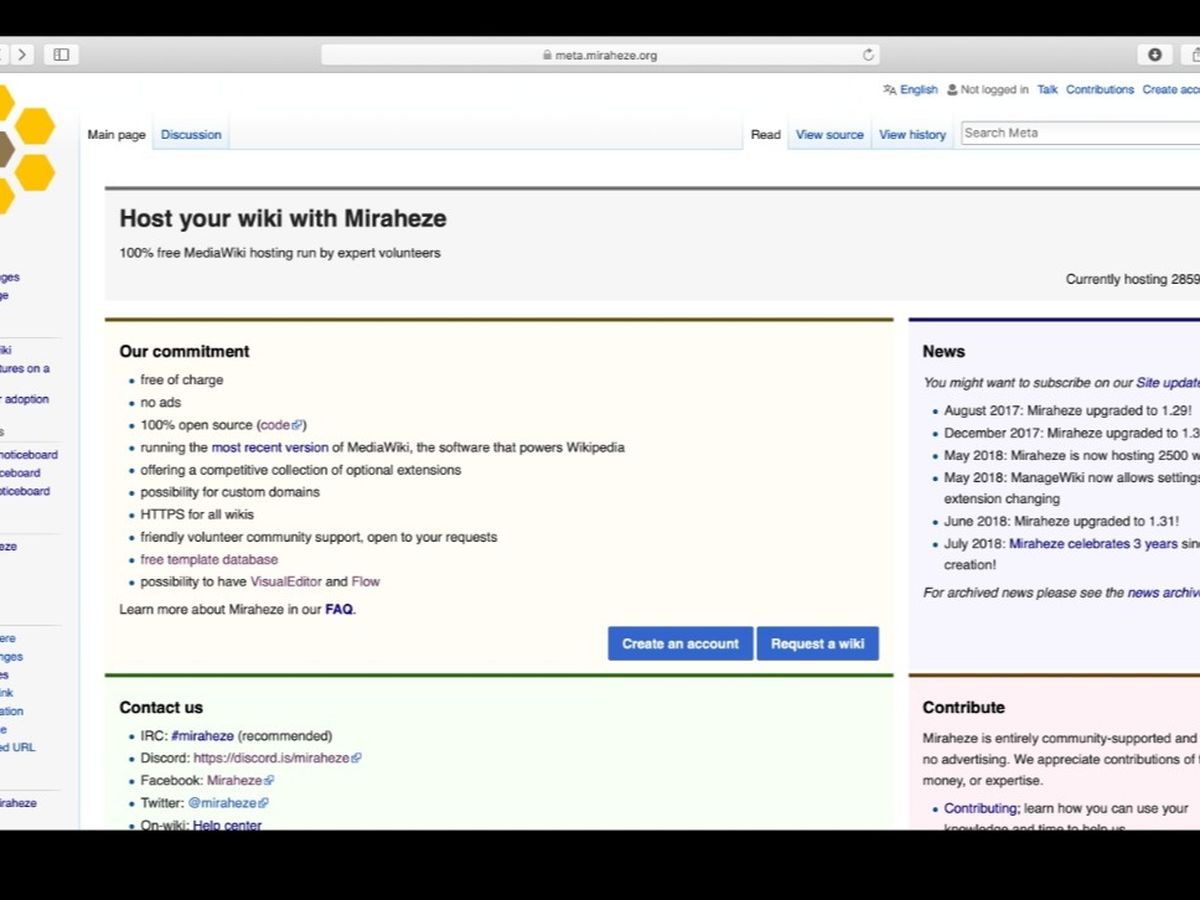Viewport: 1200px width, 900px height.
Task: Open the View source tab
Action: pos(829,135)
